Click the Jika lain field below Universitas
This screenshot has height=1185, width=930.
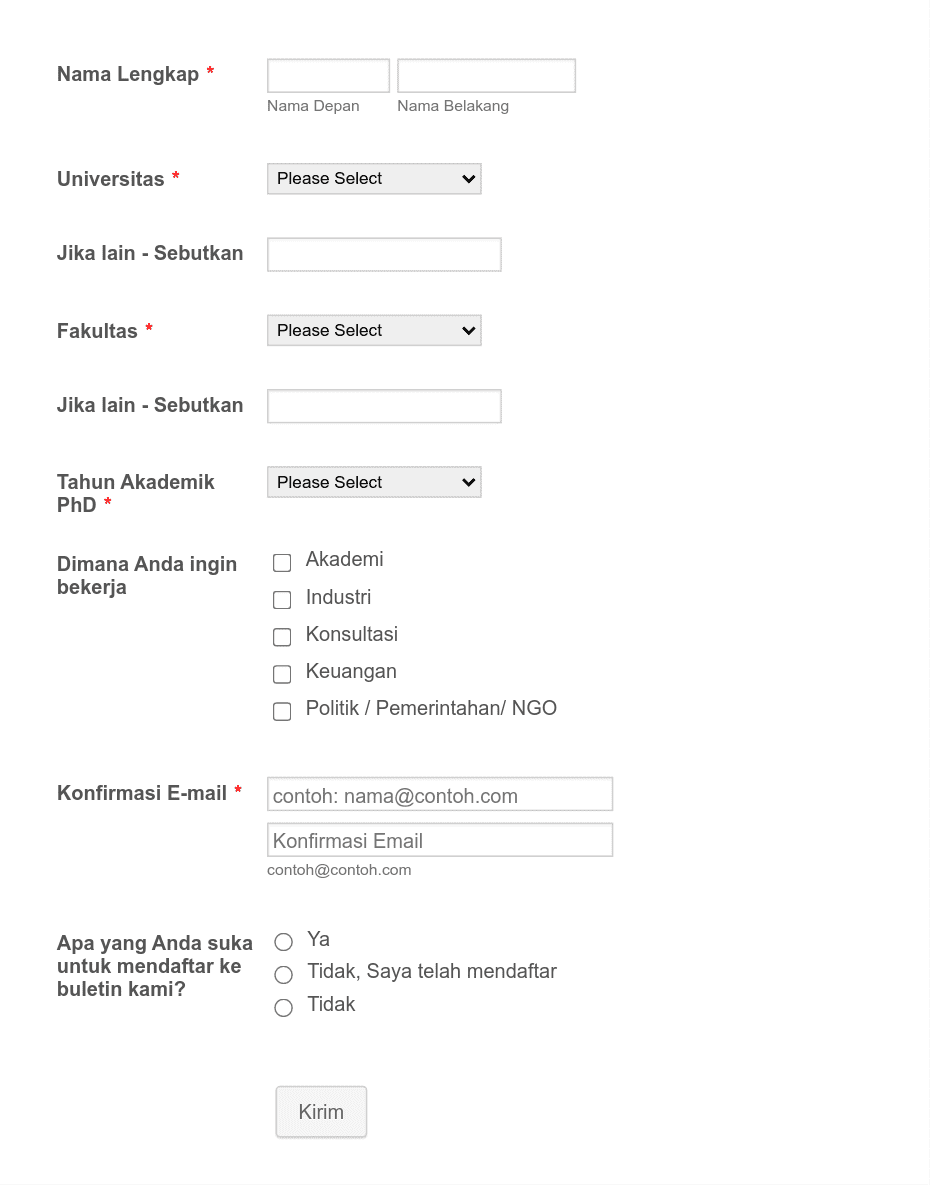[383, 254]
